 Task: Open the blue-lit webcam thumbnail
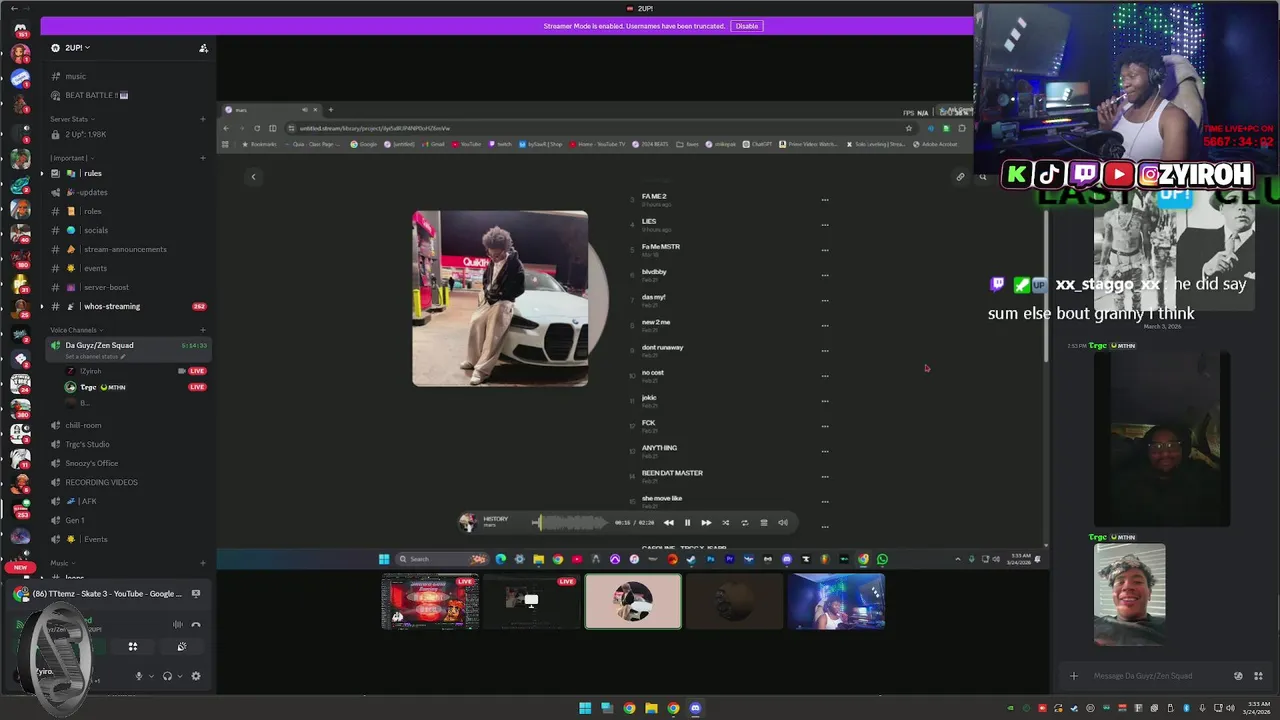[836, 601]
